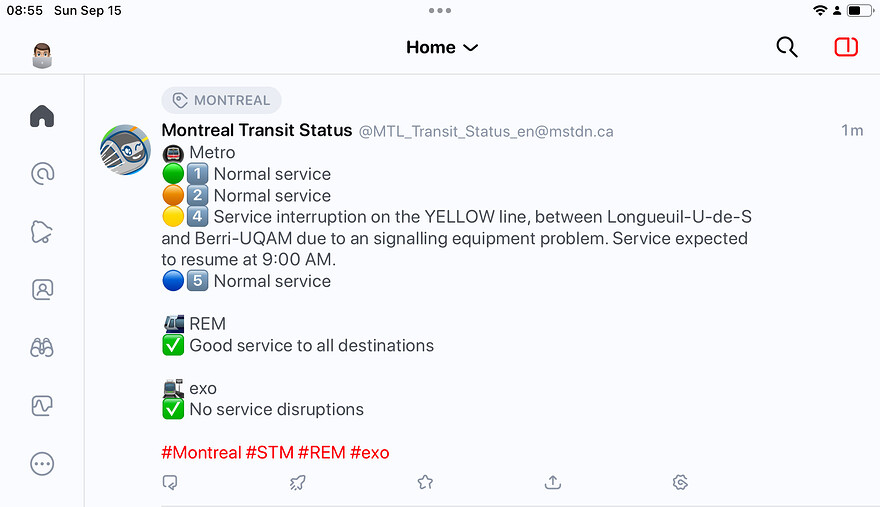
Task: Boost the post with rocket icon
Action: pos(297,482)
